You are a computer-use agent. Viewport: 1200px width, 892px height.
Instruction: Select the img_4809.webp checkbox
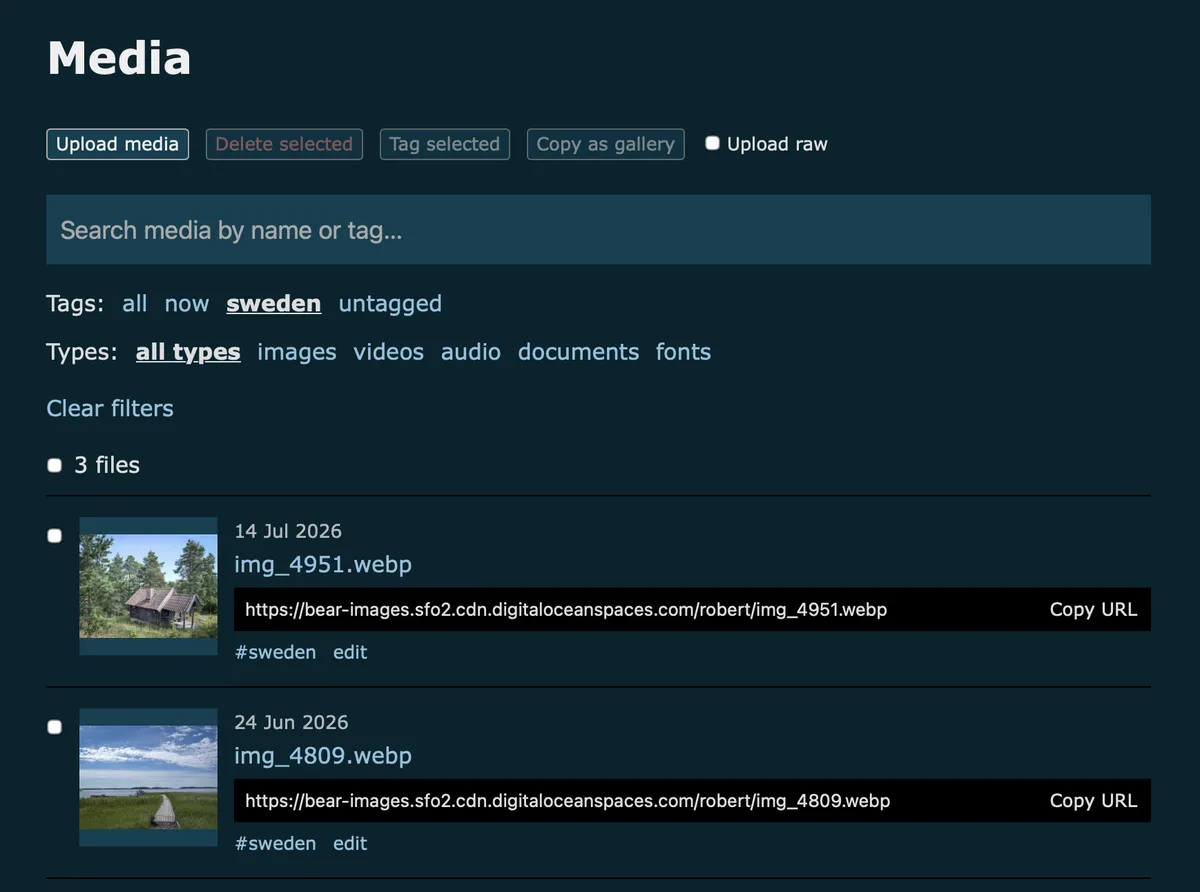(x=55, y=727)
